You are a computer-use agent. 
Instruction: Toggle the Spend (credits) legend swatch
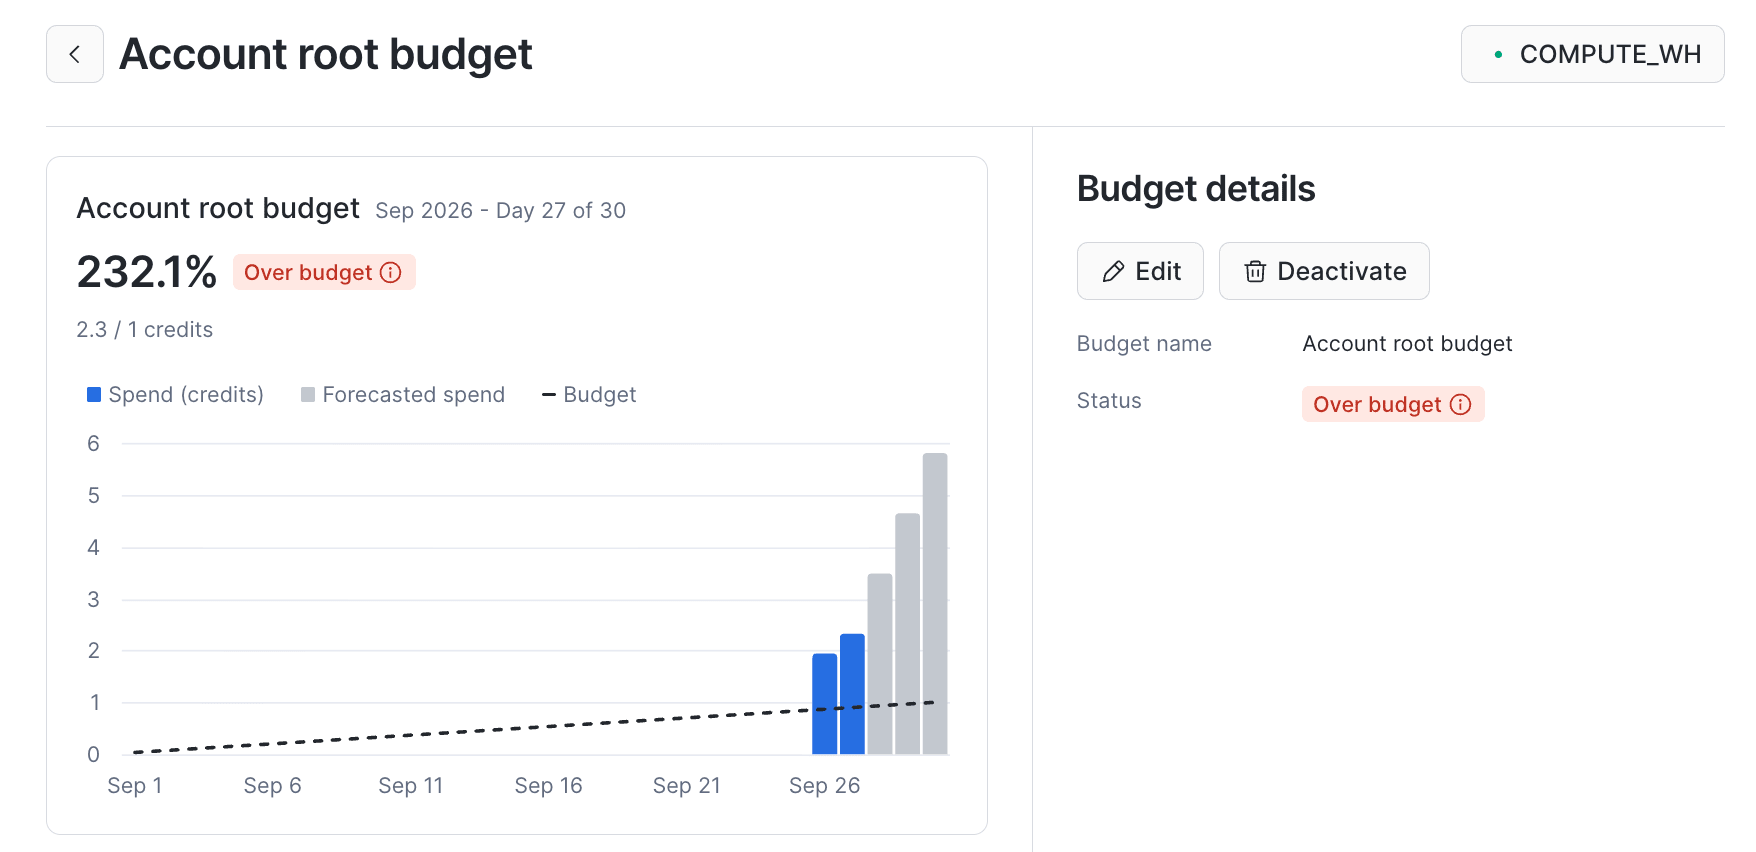coord(94,395)
